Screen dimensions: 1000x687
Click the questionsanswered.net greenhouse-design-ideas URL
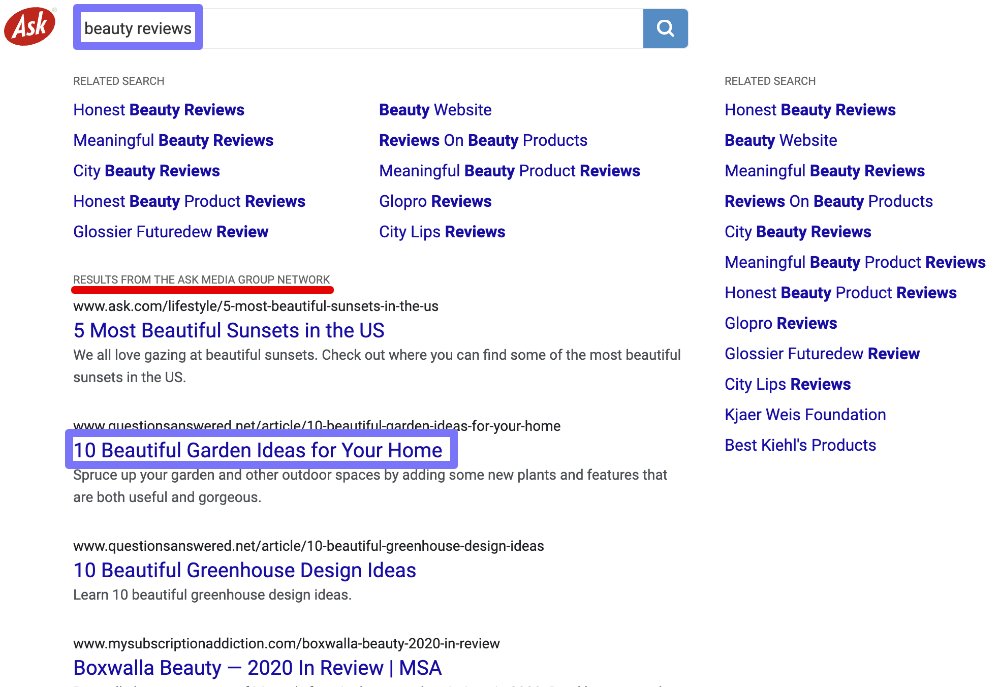[x=309, y=546]
